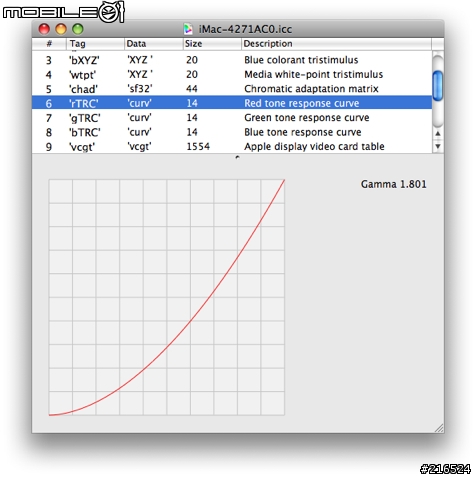Click size value 1554 in vcgt row
This screenshot has width=476, height=477.
[x=198, y=147]
